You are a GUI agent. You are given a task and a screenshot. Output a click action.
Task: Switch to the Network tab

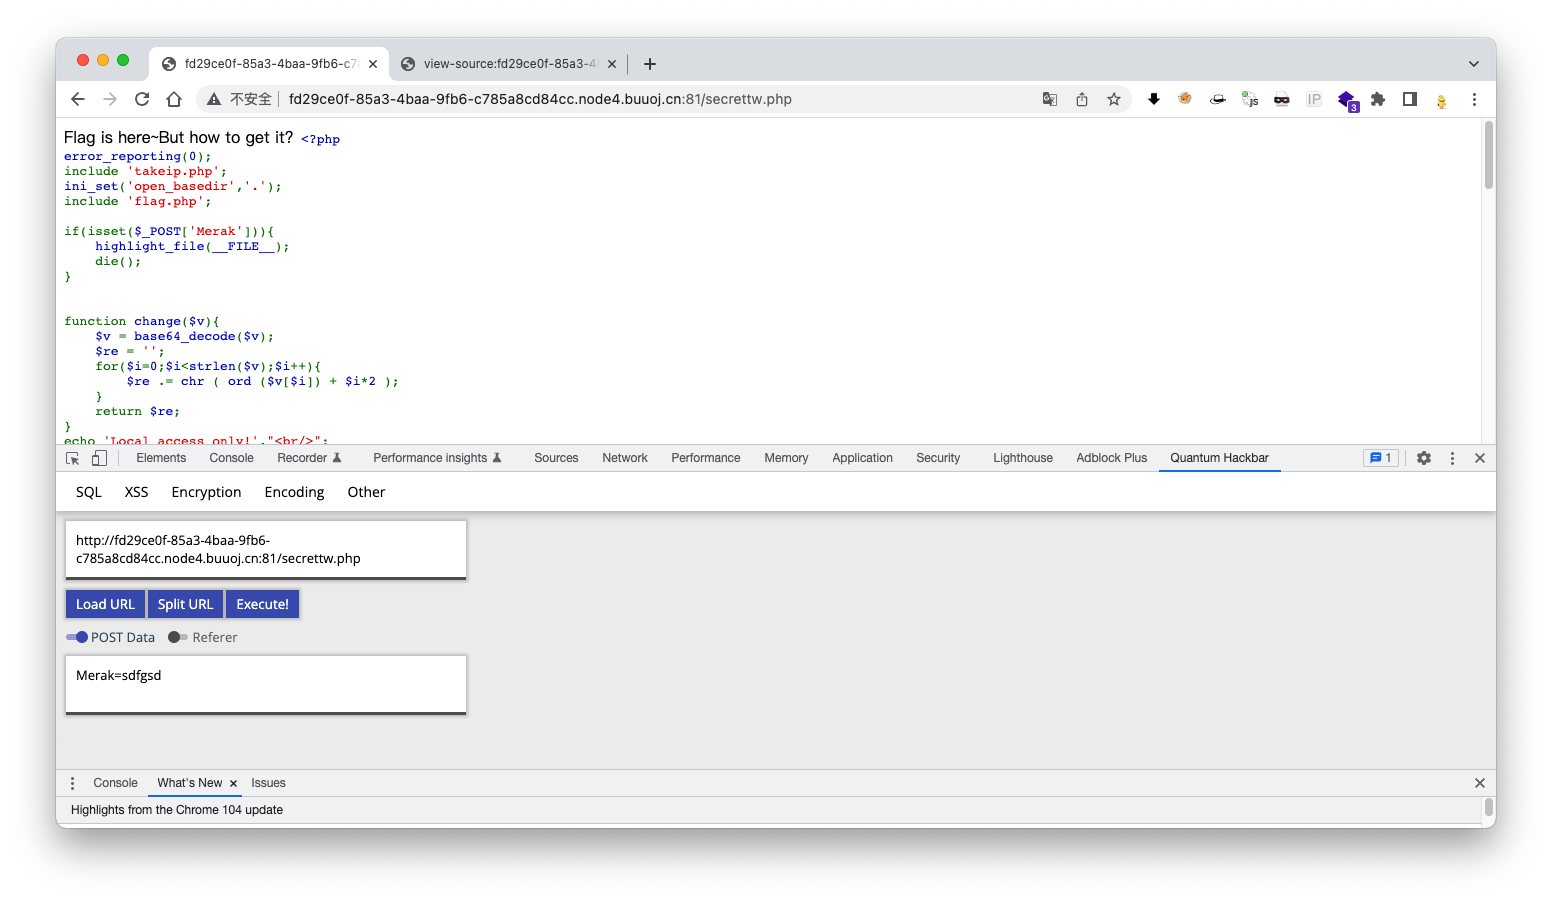pos(625,458)
